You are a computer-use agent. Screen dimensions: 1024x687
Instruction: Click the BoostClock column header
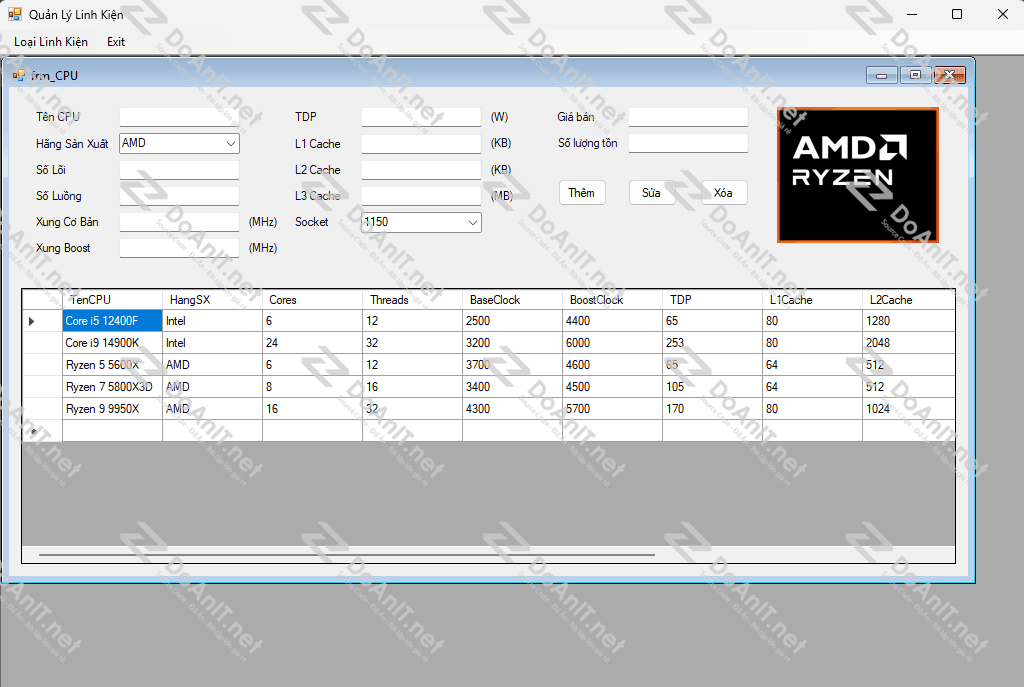612,300
